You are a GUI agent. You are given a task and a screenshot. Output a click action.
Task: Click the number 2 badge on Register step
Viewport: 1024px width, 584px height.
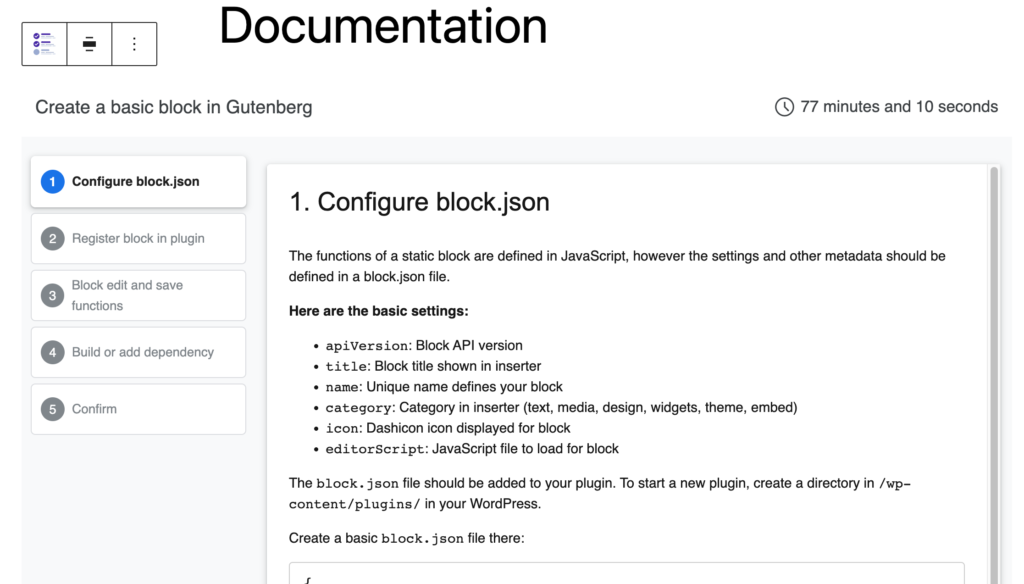(x=52, y=238)
